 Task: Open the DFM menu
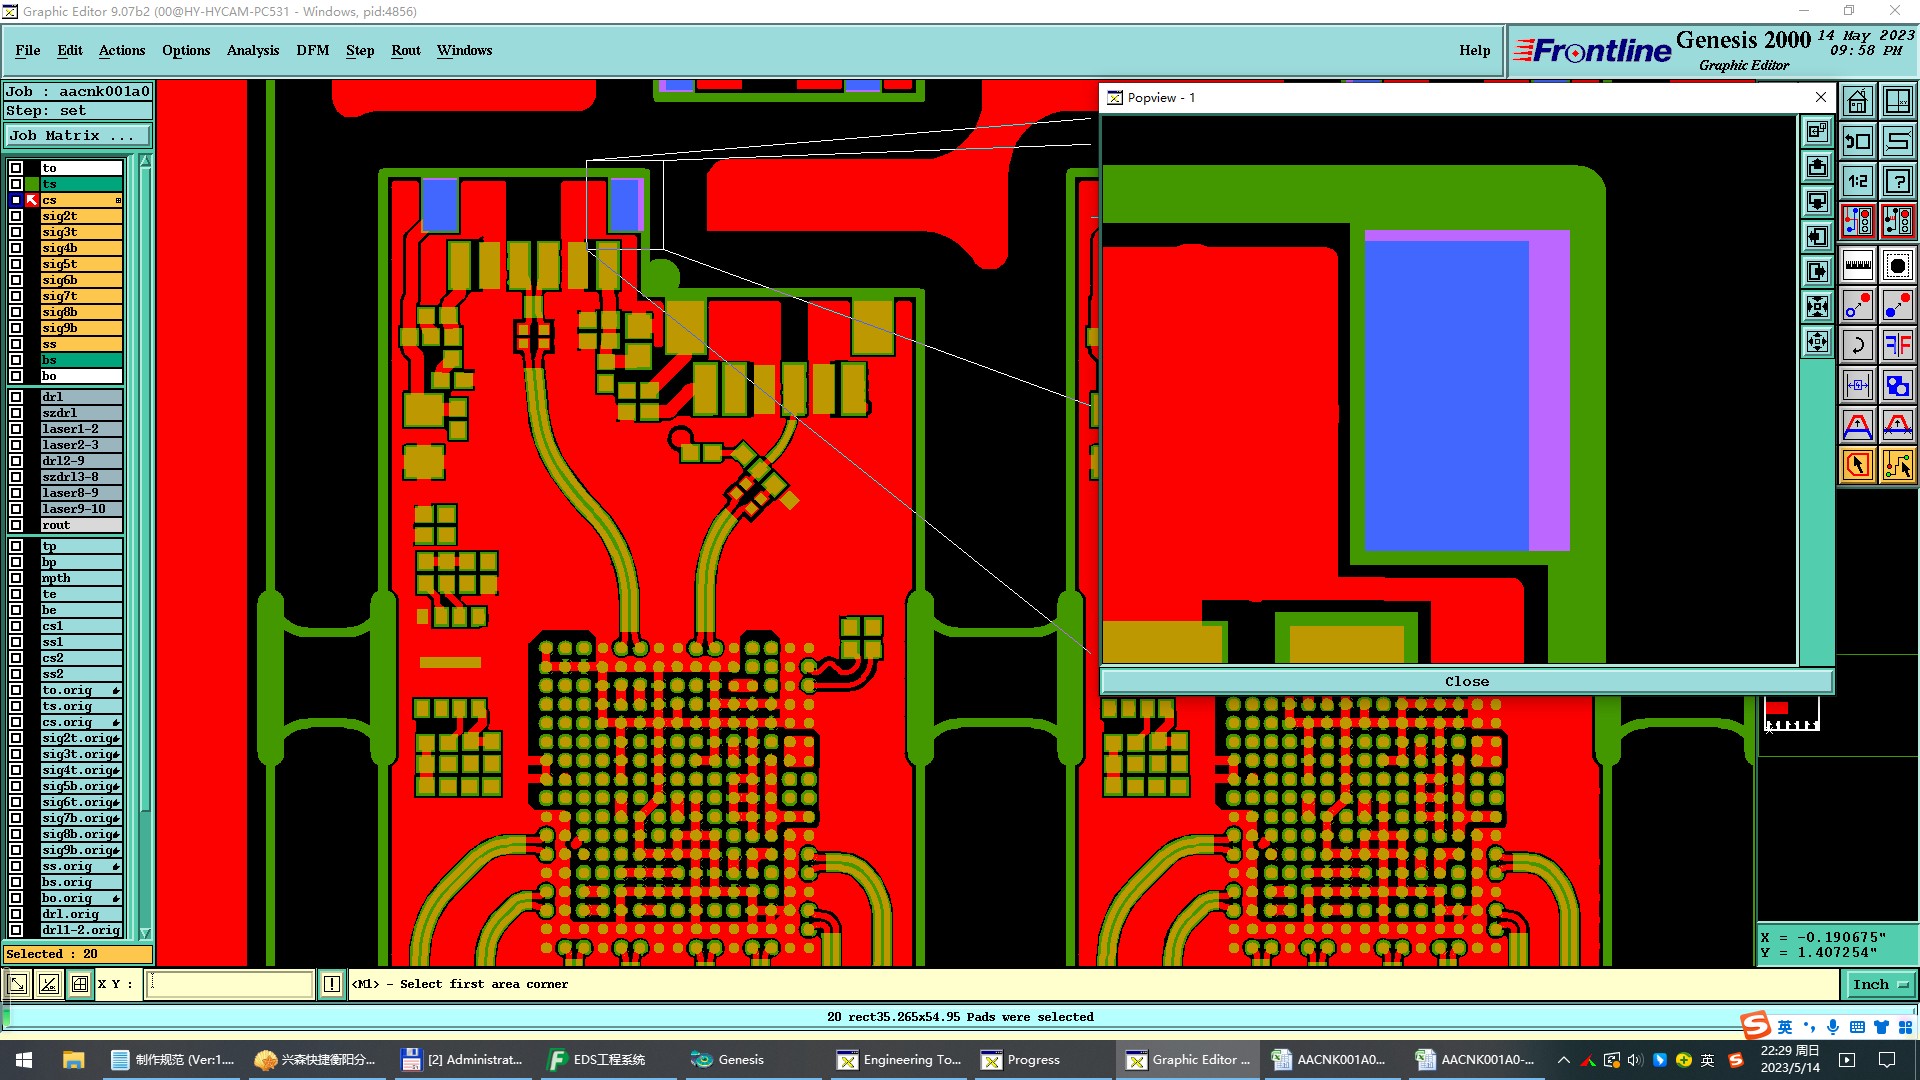click(312, 50)
